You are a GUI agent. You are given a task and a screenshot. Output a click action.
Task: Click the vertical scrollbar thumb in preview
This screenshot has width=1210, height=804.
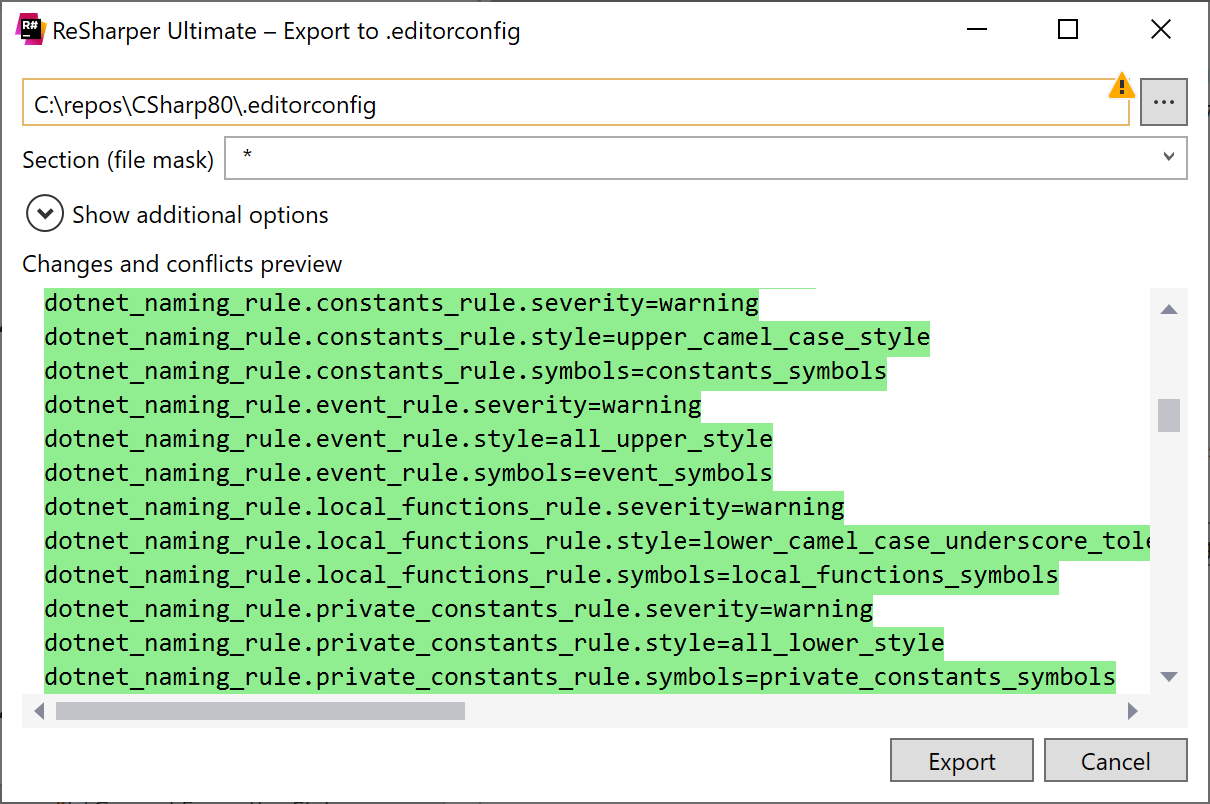1168,415
